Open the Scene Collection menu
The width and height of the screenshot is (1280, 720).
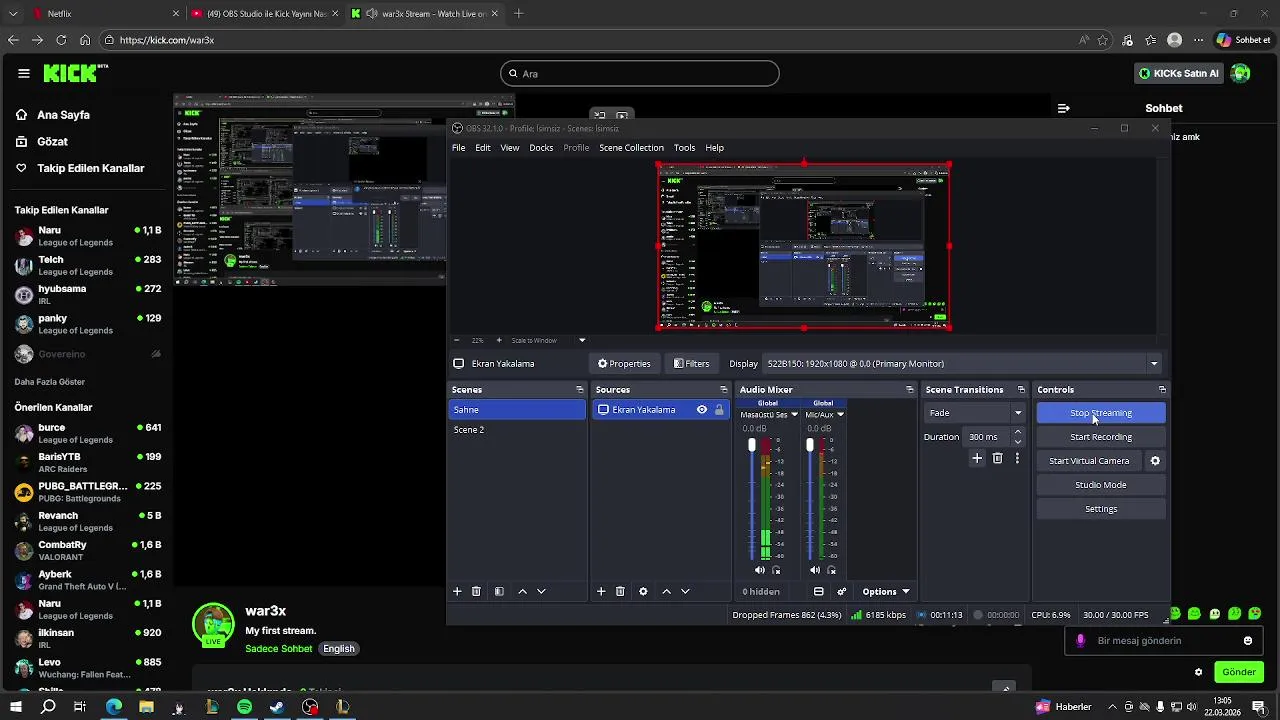click(631, 148)
